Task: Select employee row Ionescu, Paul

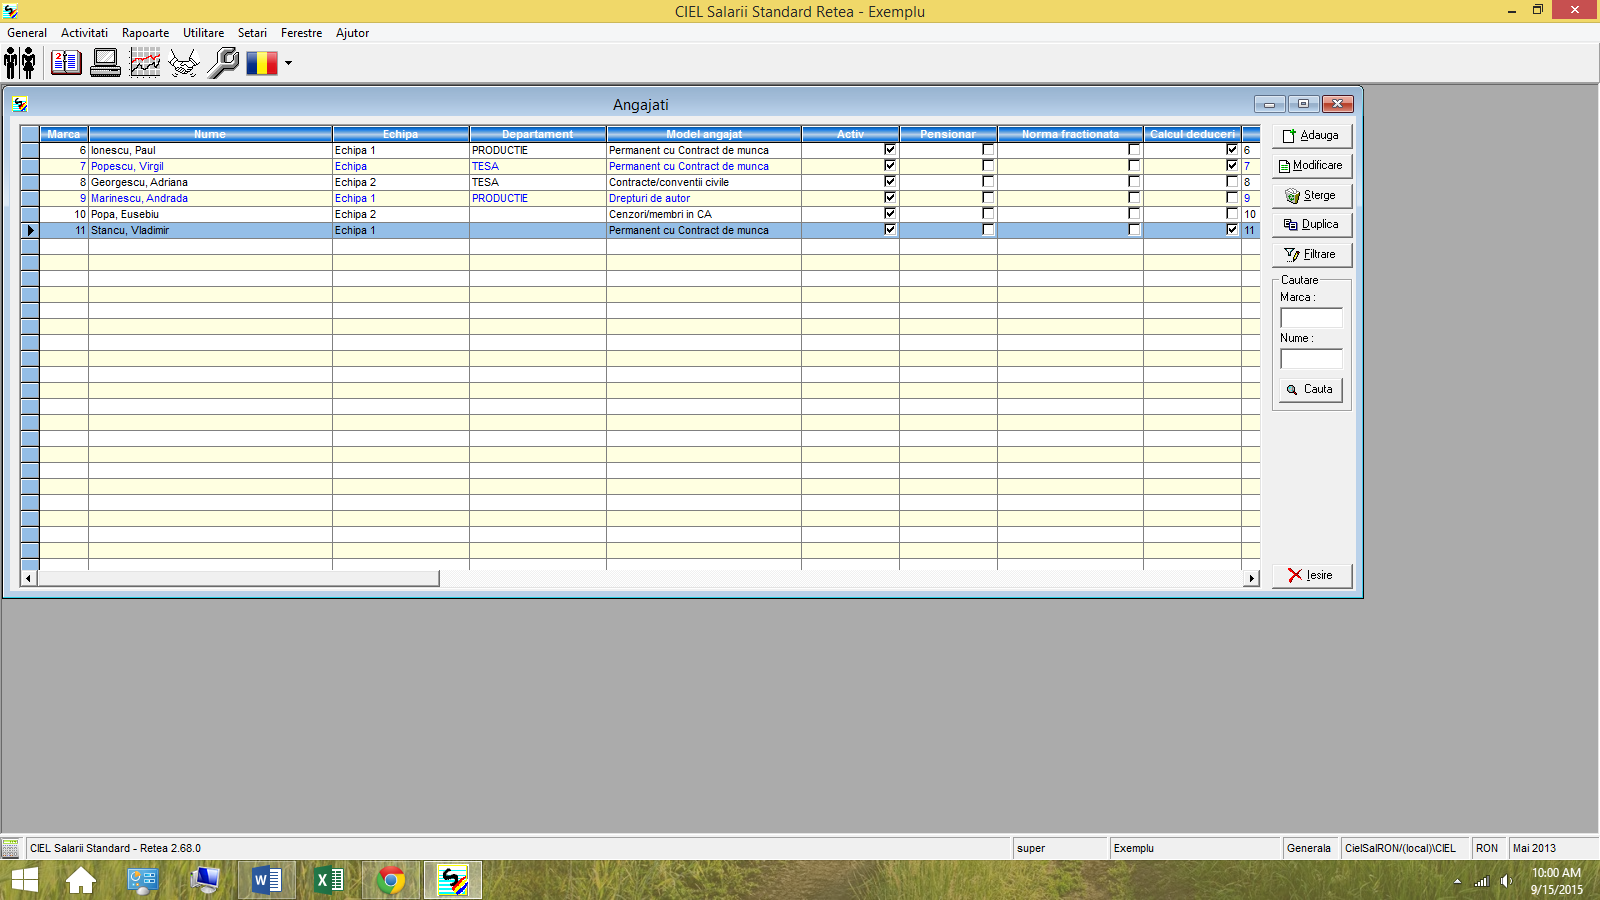Action: click(x=640, y=150)
